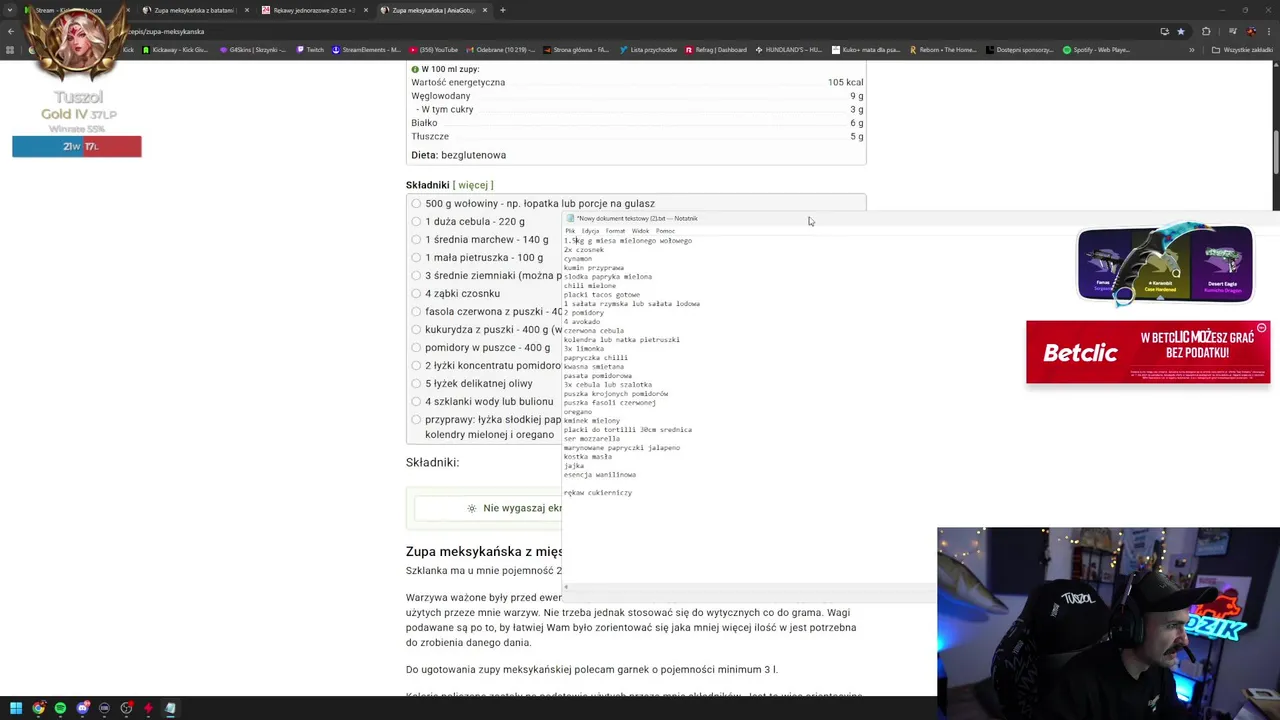1280x720 pixels.
Task: Open the Betclic ad banner
Action: (1148, 352)
